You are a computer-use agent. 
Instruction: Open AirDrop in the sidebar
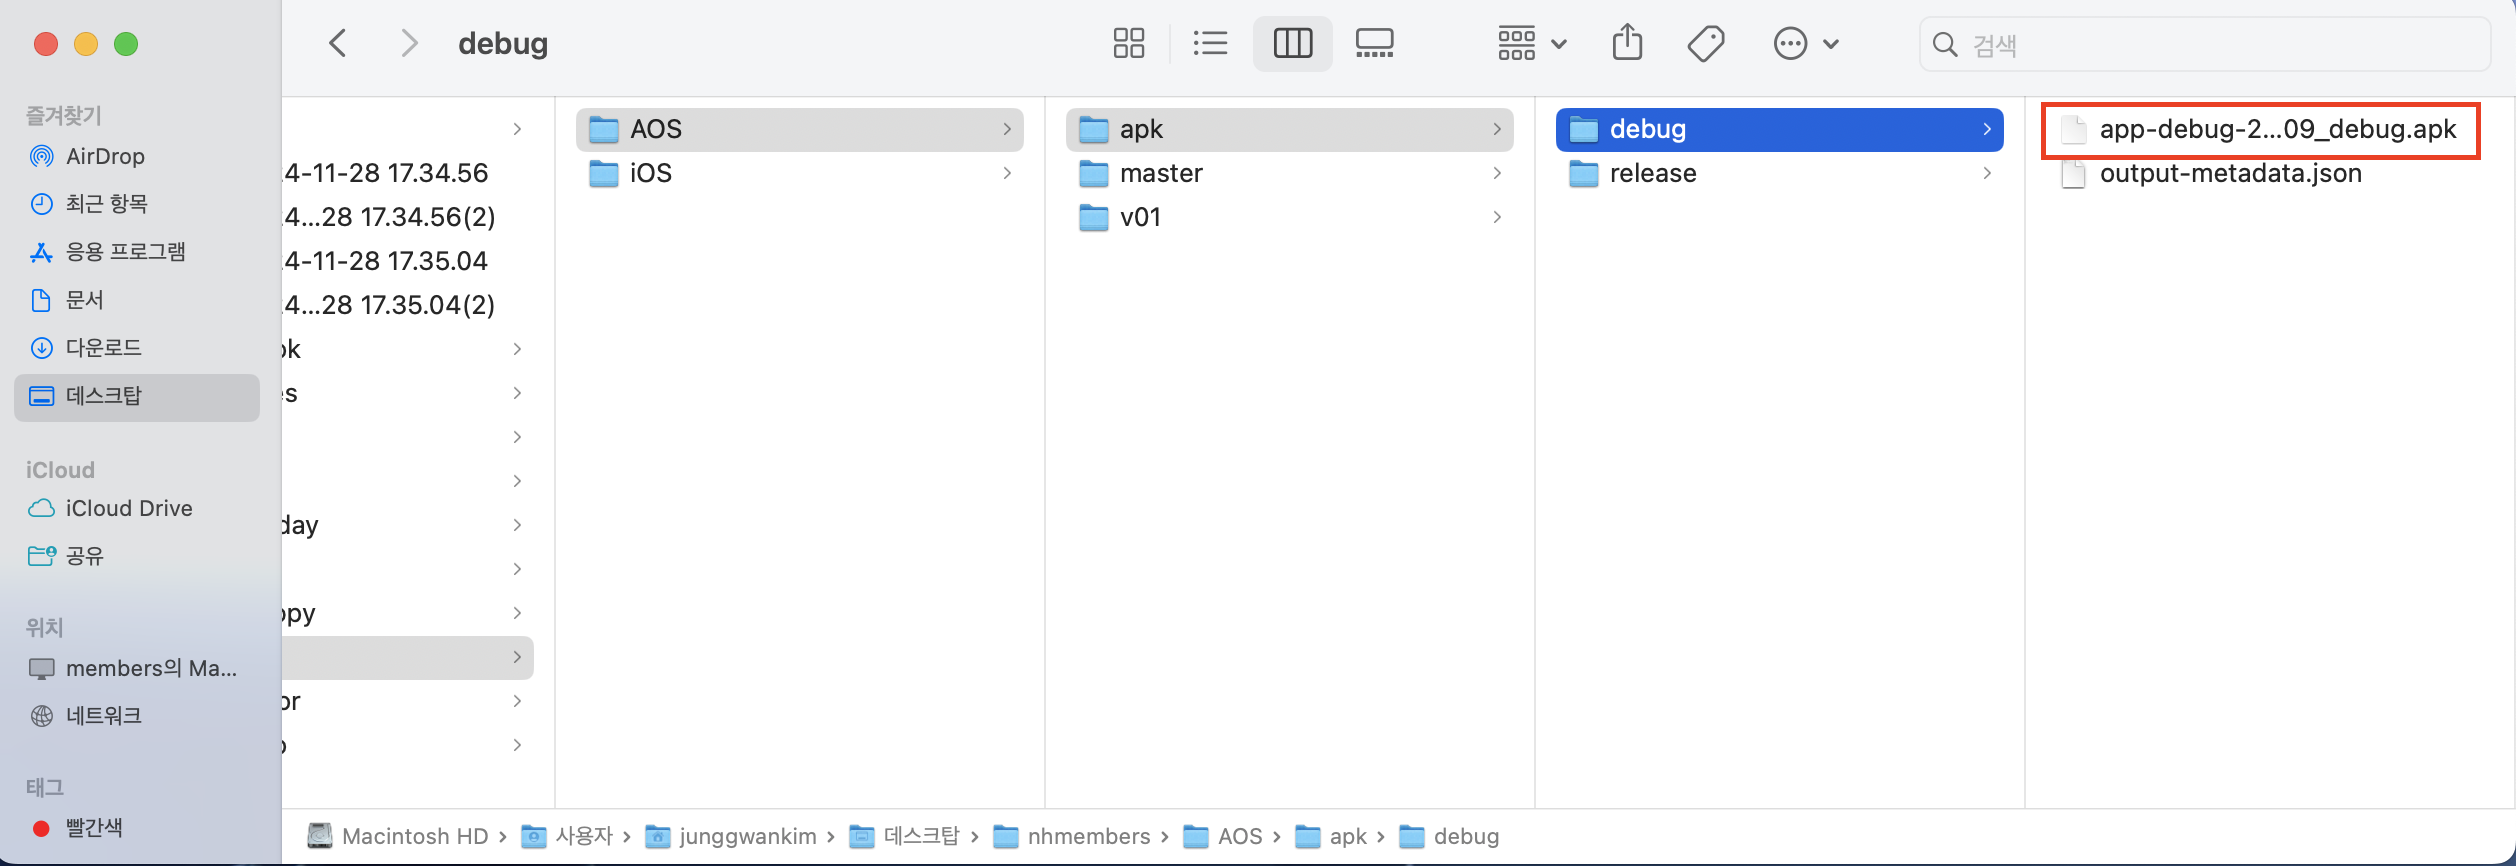(x=105, y=156)
